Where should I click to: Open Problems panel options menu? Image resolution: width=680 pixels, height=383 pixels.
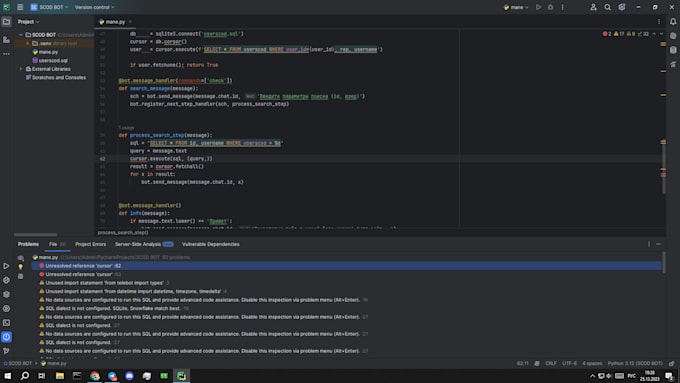pyautogui.click(x=649, y=244)
